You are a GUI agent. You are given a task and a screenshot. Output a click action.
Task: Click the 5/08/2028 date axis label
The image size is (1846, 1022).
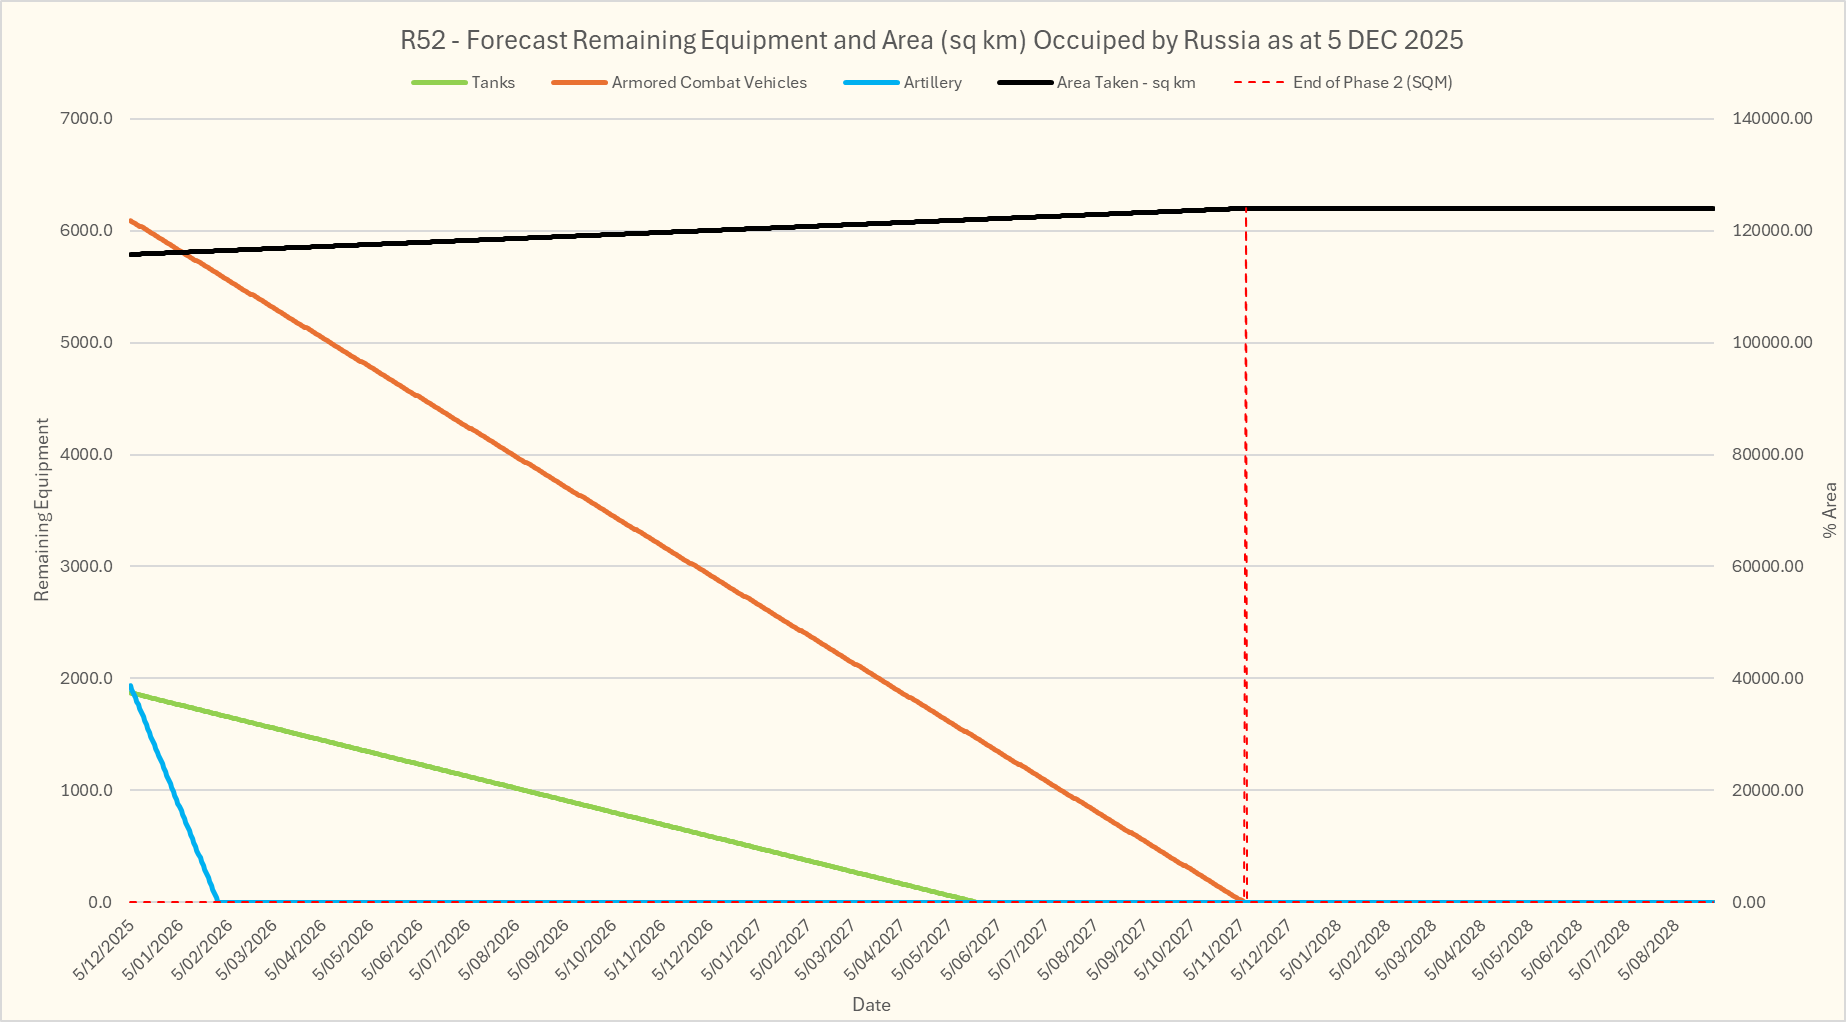pyautogui.click(x=1650, y=950)
